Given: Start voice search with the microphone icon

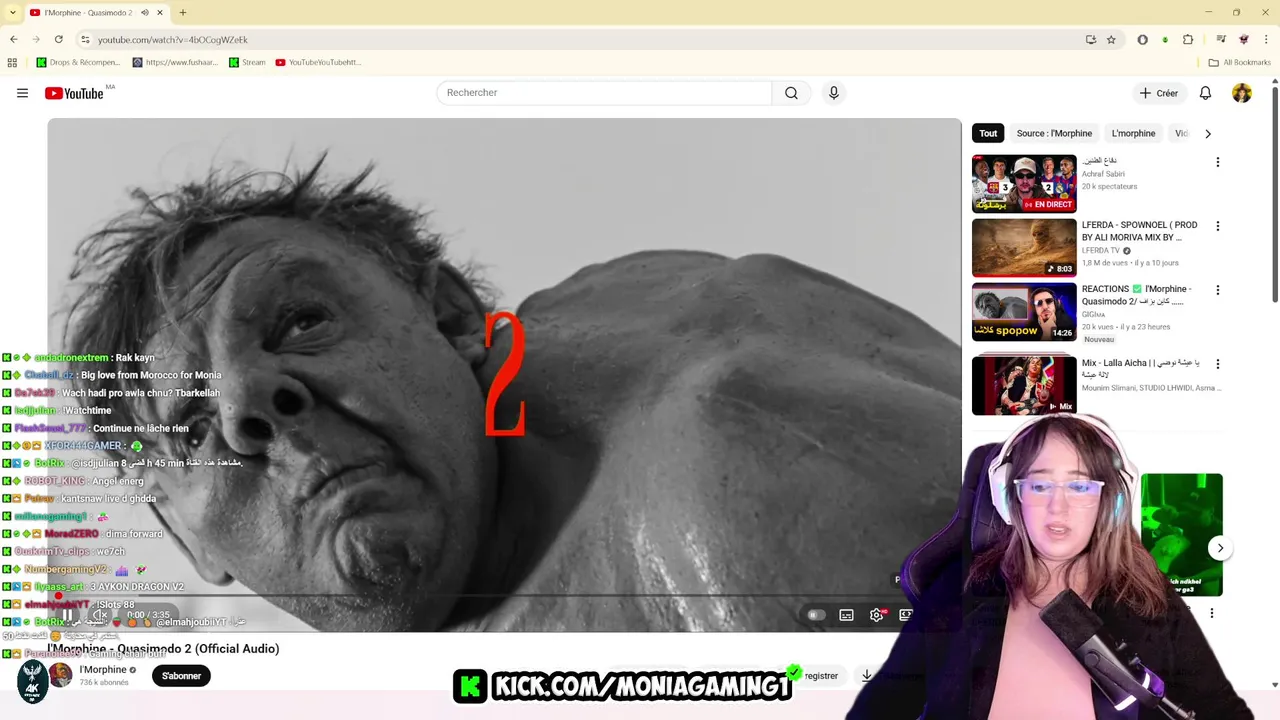Looking at the screenshot, I should click(x=834, y=93).
